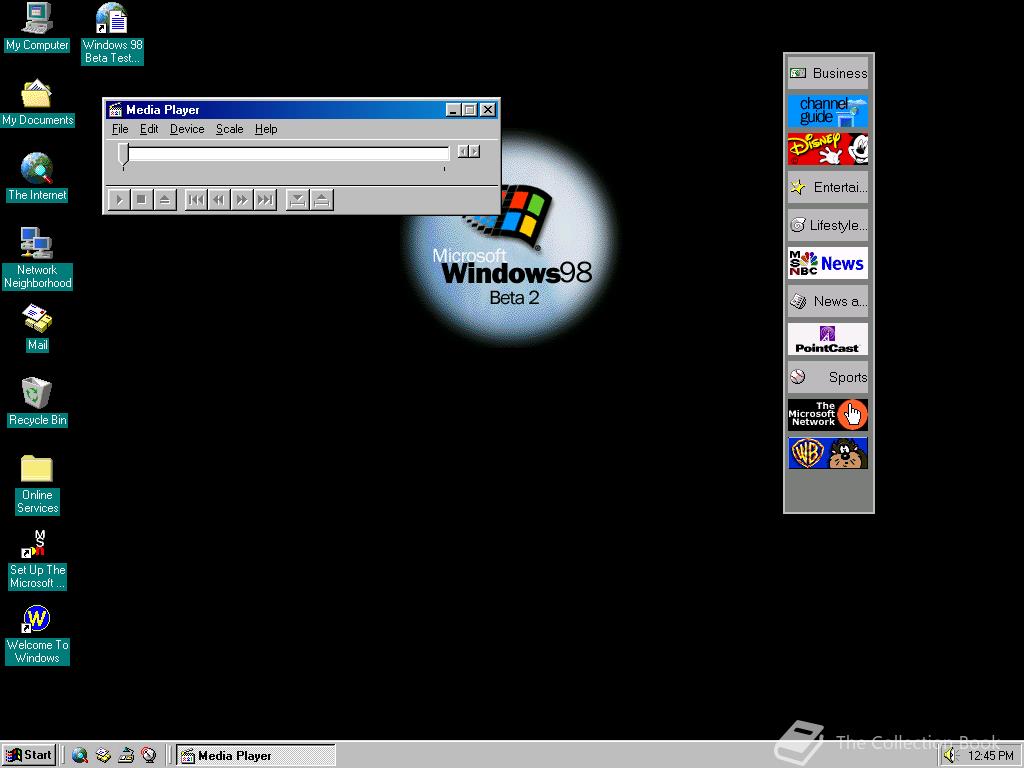This screenshot has width=1024, height=768.
Task: Click the 12:45 PM system clock
Action: point(990,756)
